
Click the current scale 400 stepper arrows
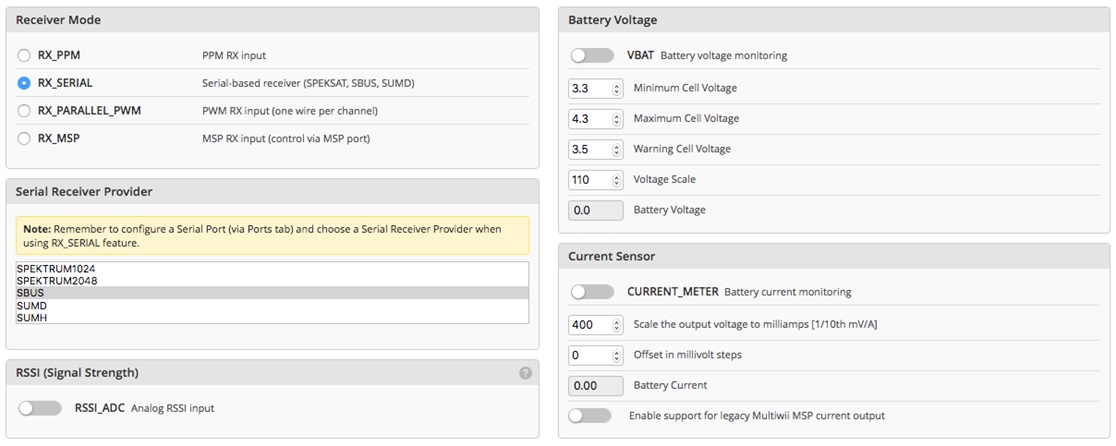616,325
